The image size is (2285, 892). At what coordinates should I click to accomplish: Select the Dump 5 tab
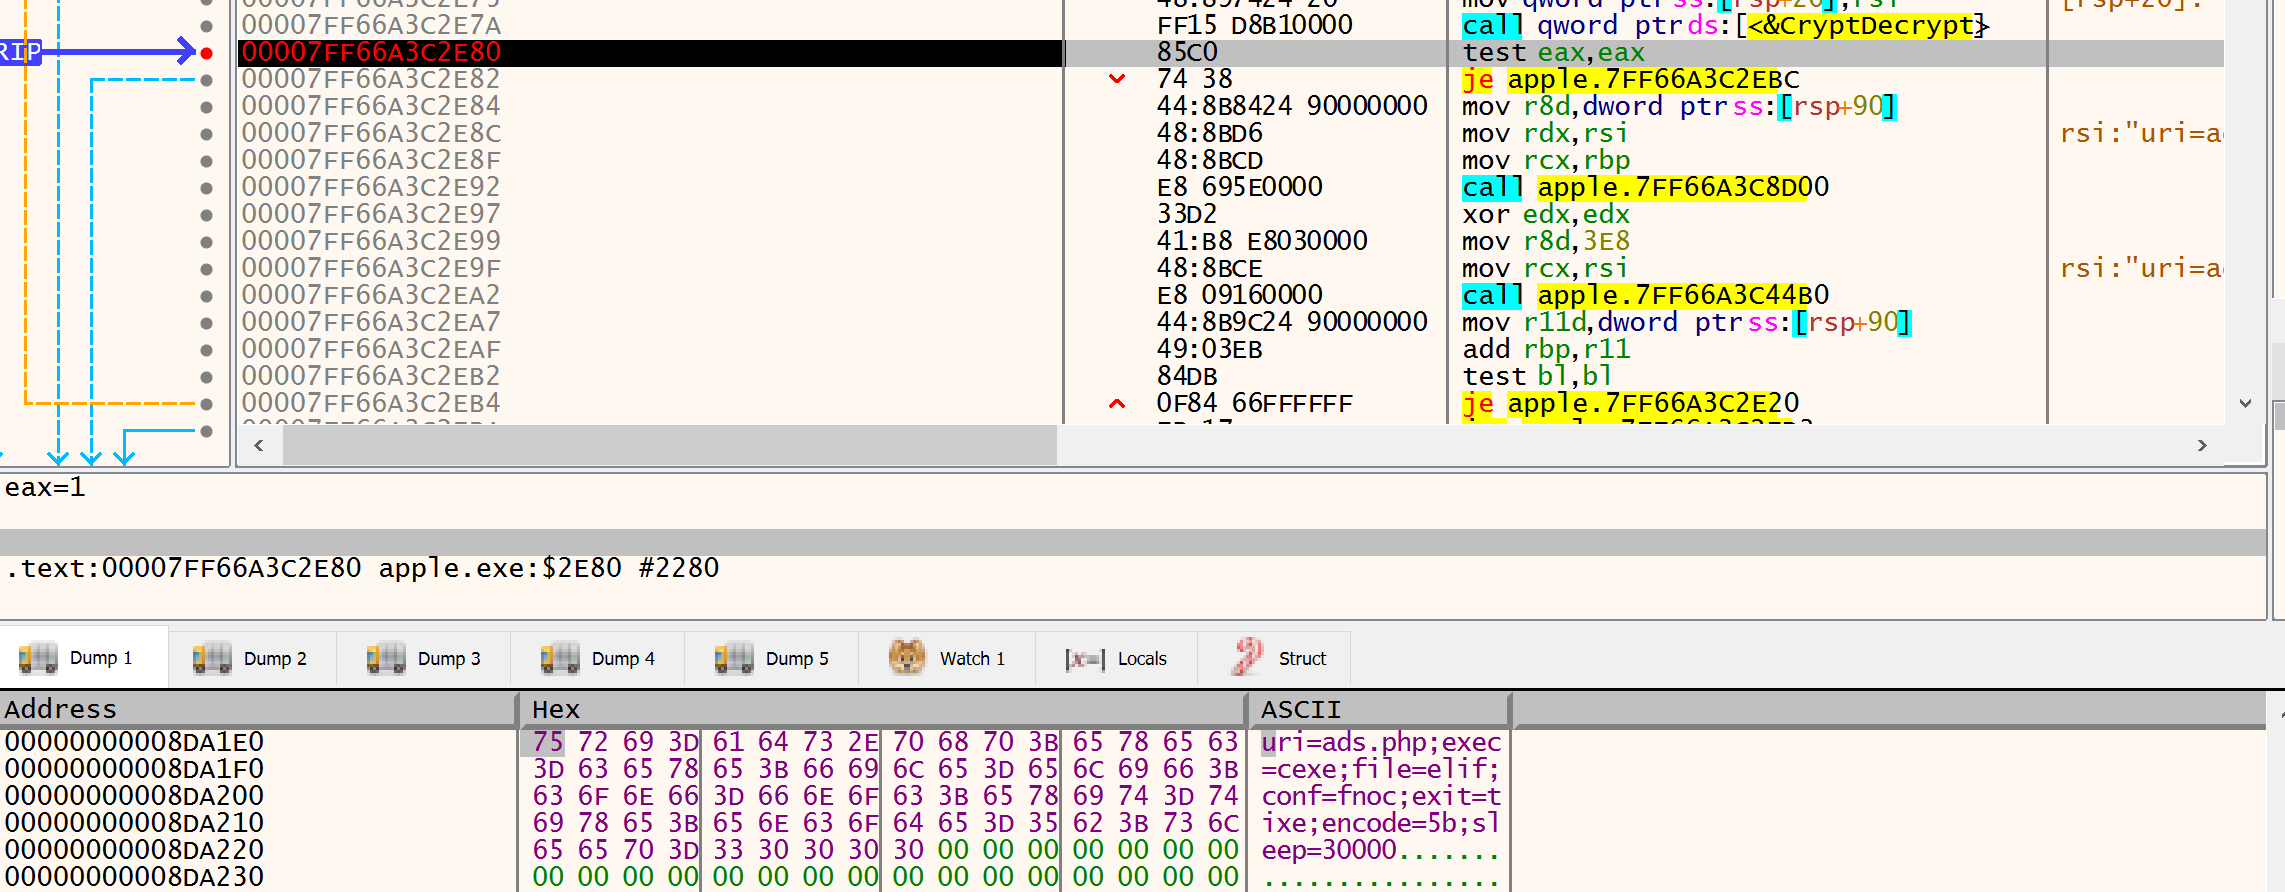[x=772, y=658]
